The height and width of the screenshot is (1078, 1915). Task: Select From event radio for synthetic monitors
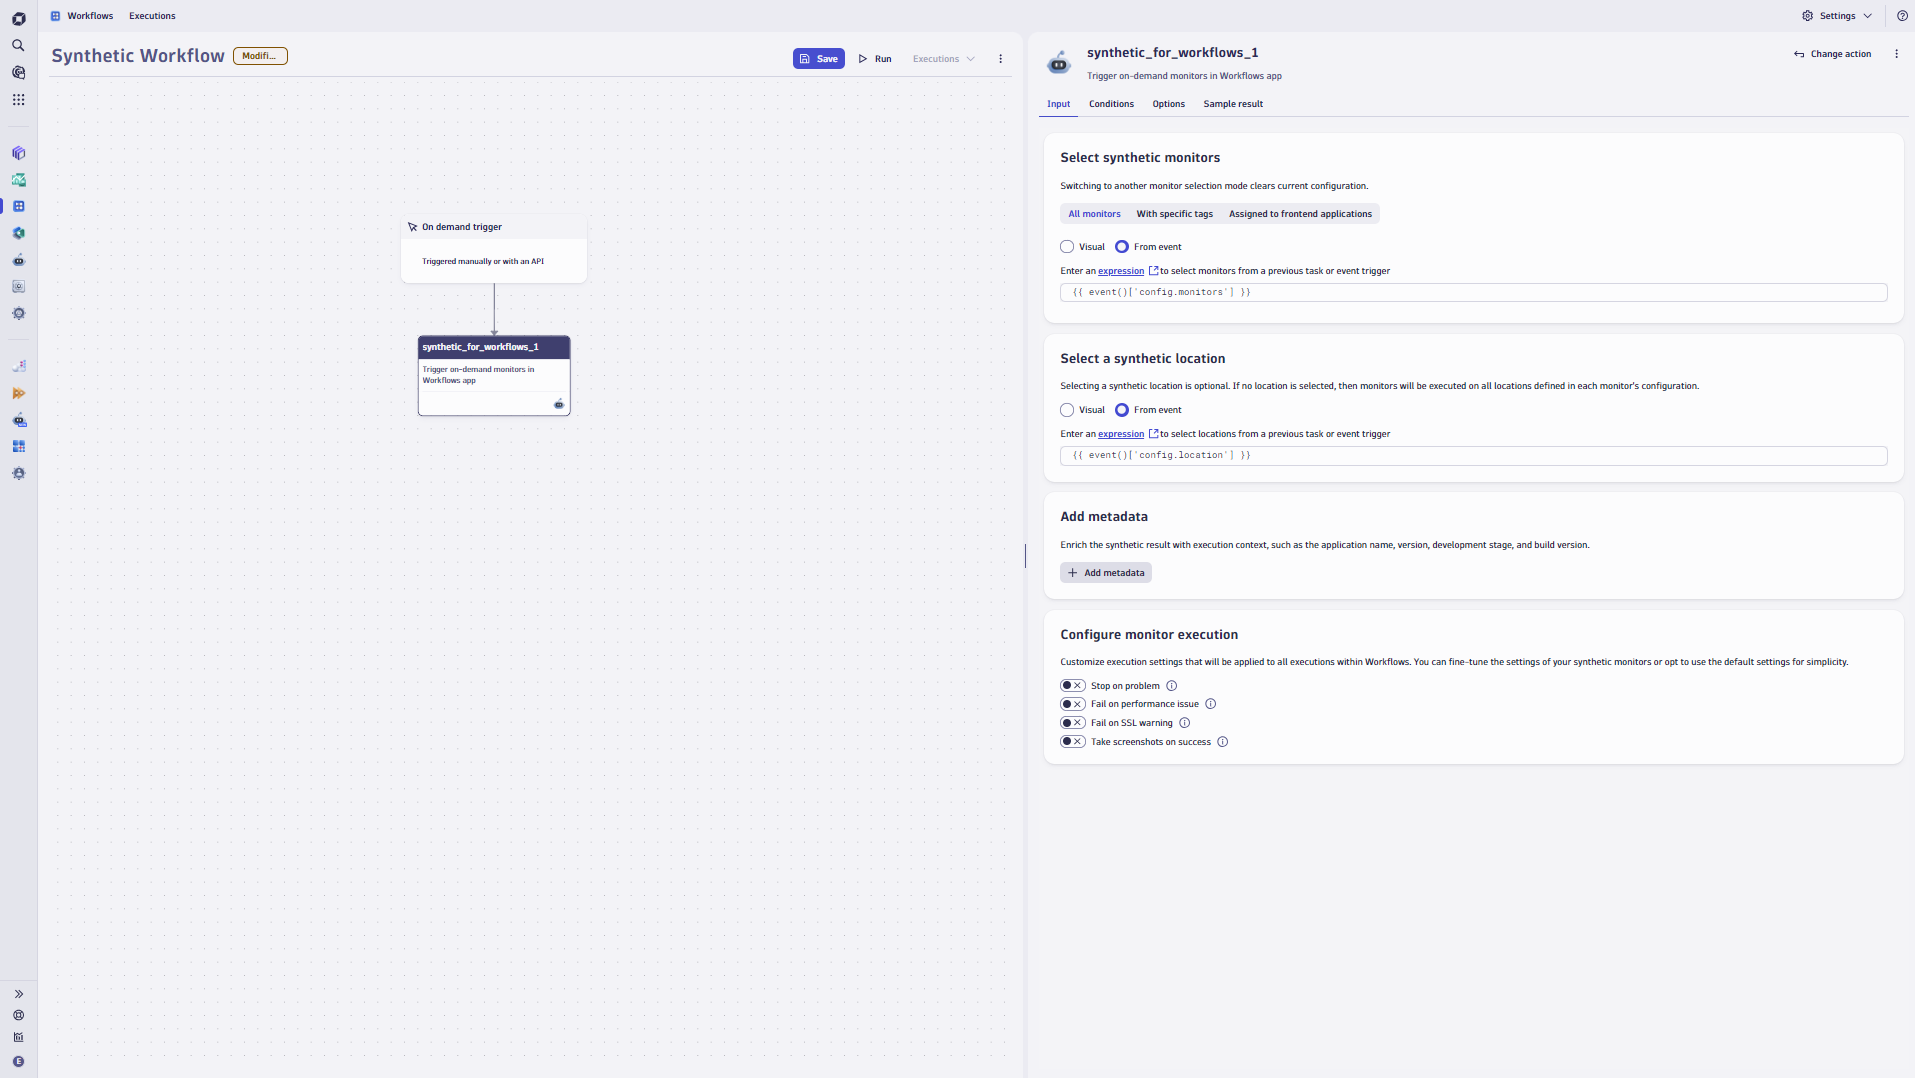click(x=1122, y=247)
